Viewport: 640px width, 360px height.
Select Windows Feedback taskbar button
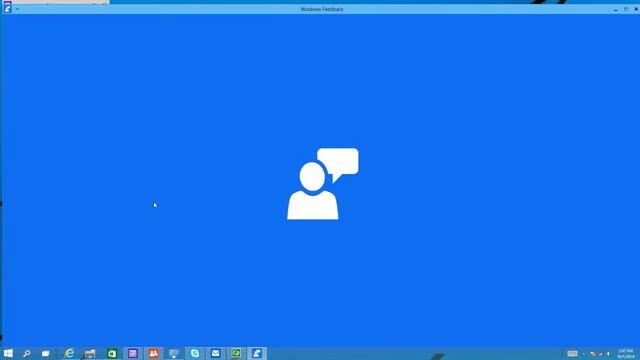pyautogui.click(x=257, y=353)
